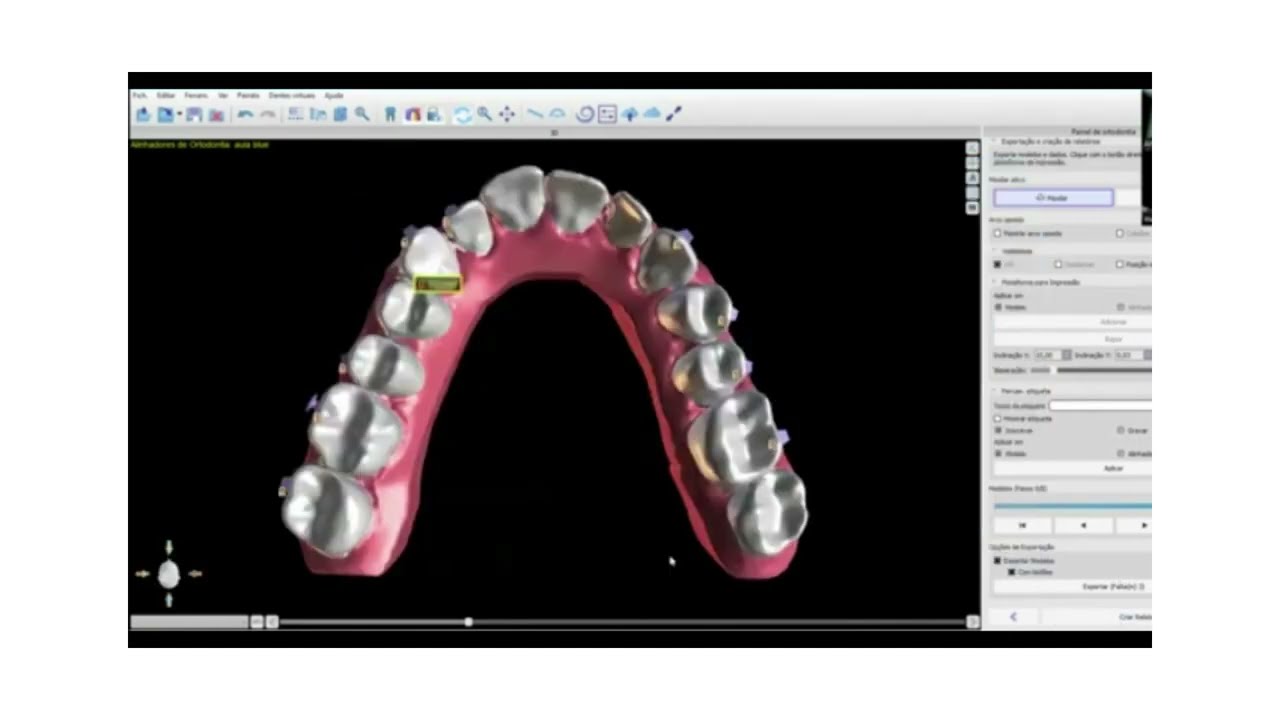Open the dropdown arrow beside the save-image icon
The image size is (1280, 720).
click(x=178, y=115)
